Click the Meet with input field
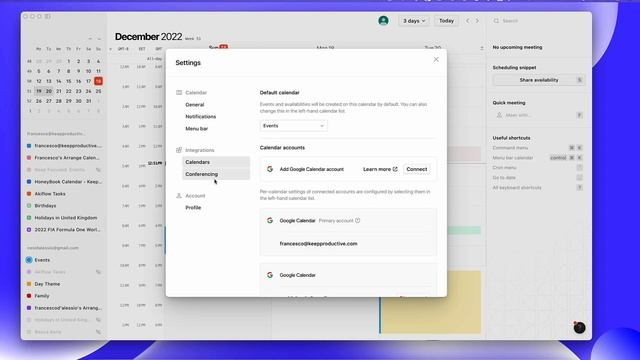Screen dimensions: 640x360 (539, 116)
